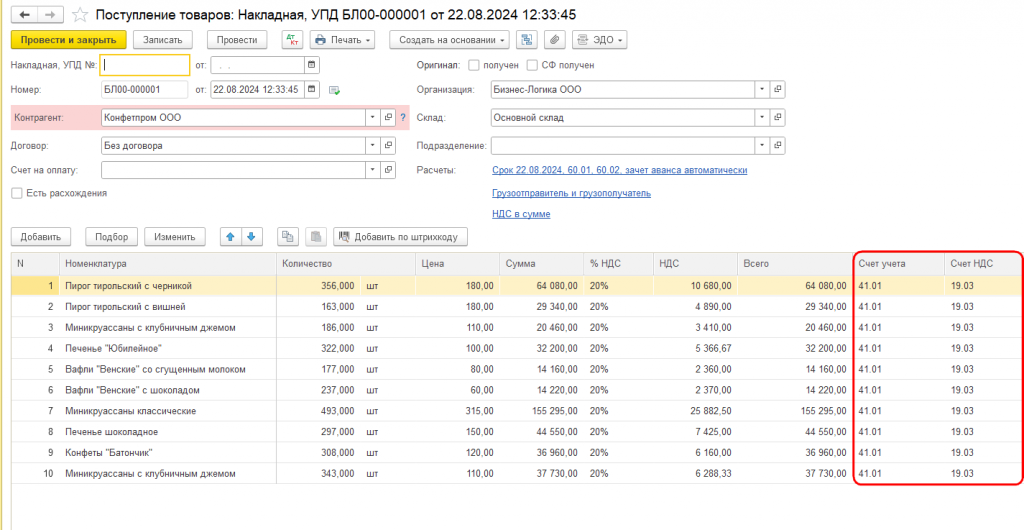
Task: Click the Провести и закрыть button
Action: 69,40
